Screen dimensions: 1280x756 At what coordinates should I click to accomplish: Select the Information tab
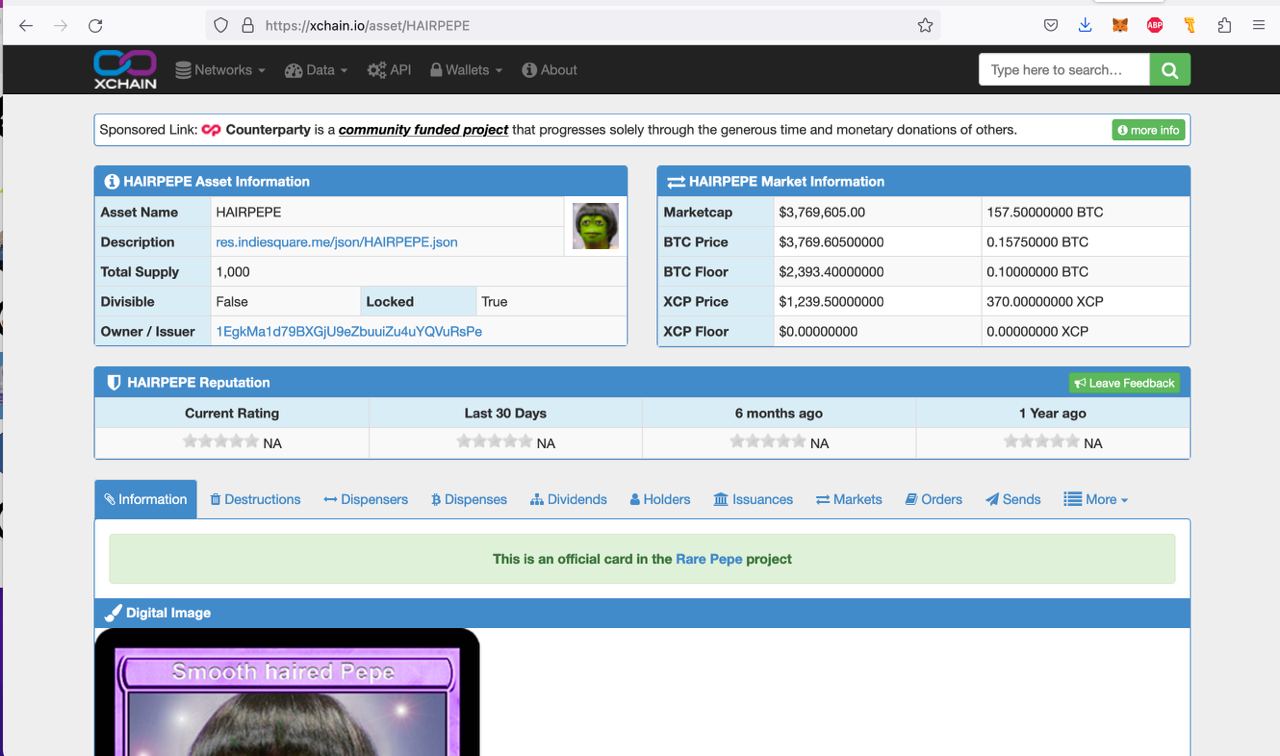point(146,500)
